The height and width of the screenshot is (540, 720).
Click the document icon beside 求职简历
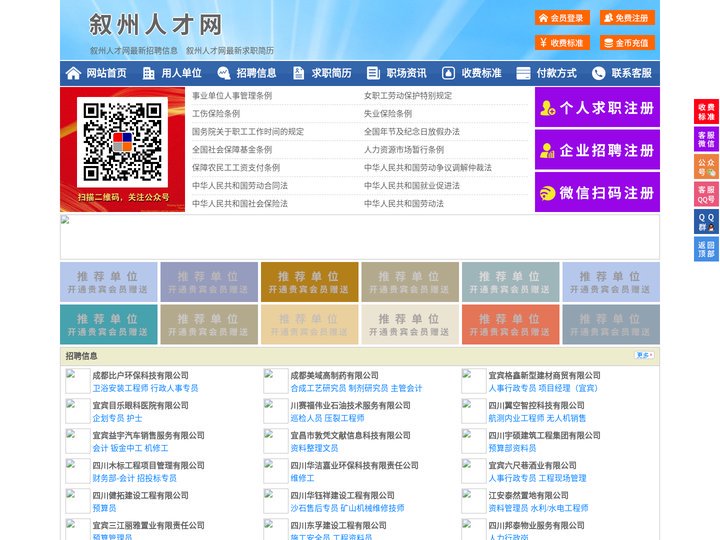point(298,73)
